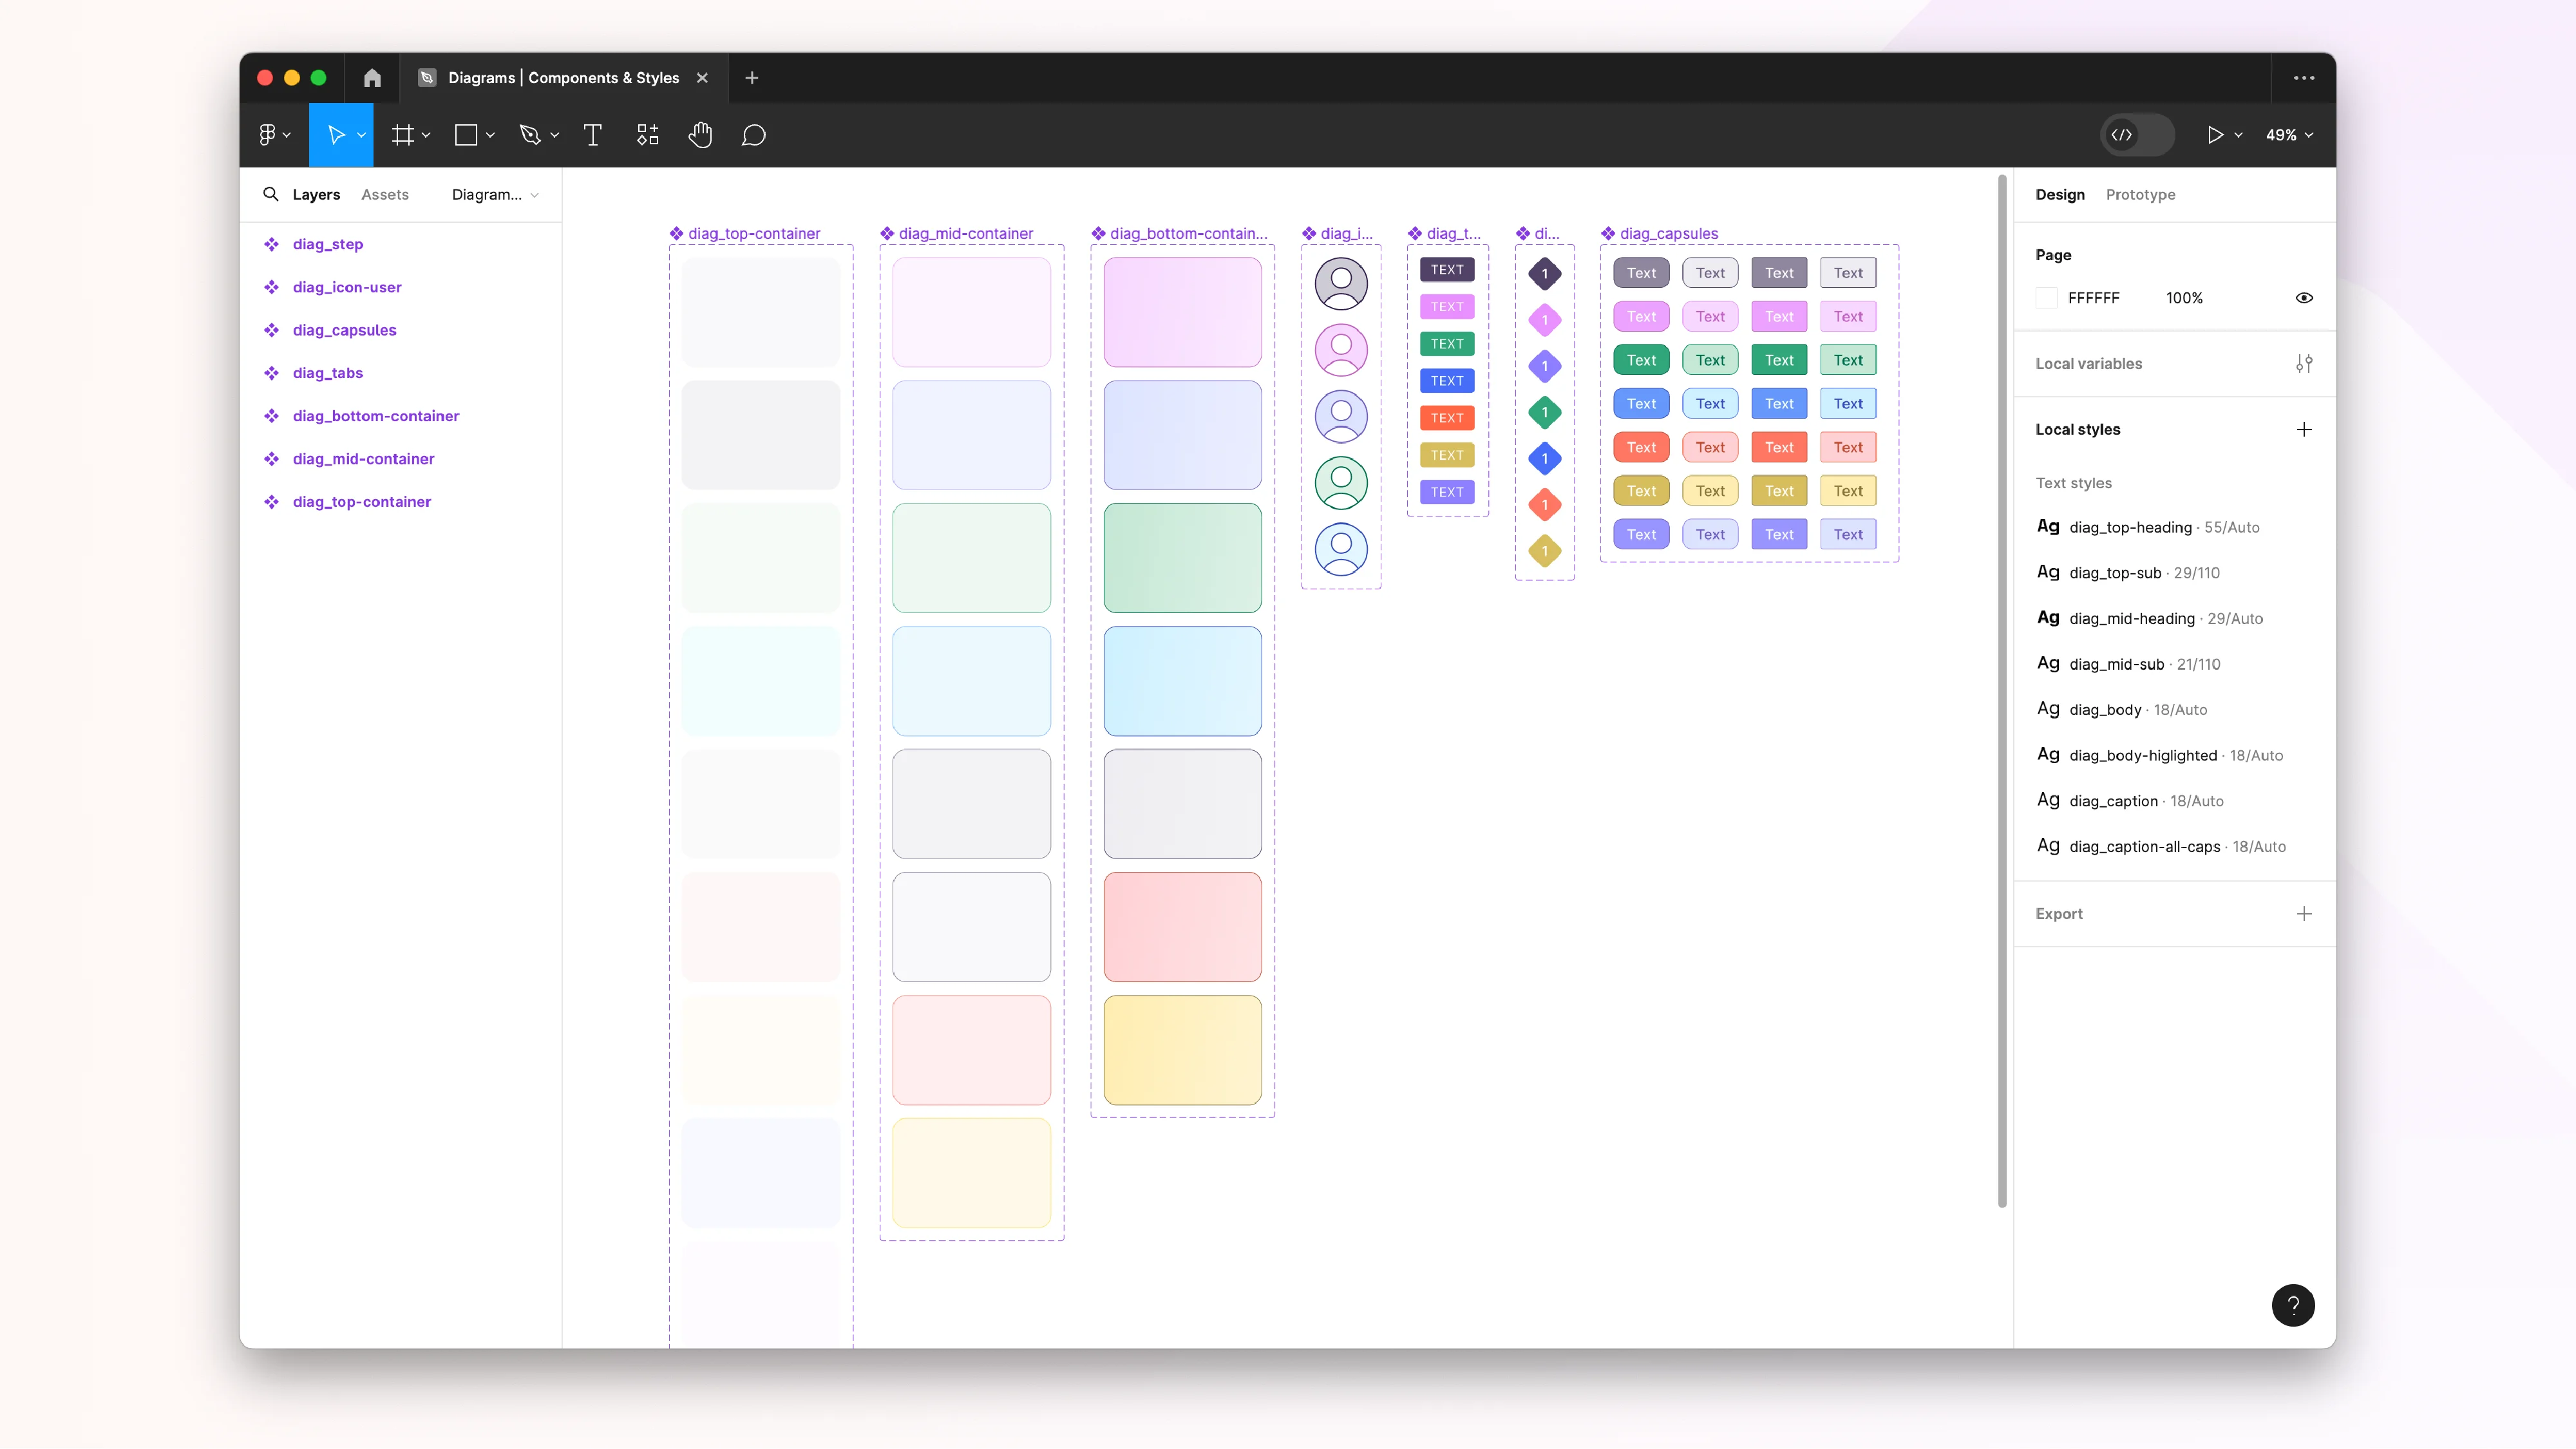Click page background FFFFFF color swatch
The width and height of the screenshot is (2576, 1449).
point(2047,298)
